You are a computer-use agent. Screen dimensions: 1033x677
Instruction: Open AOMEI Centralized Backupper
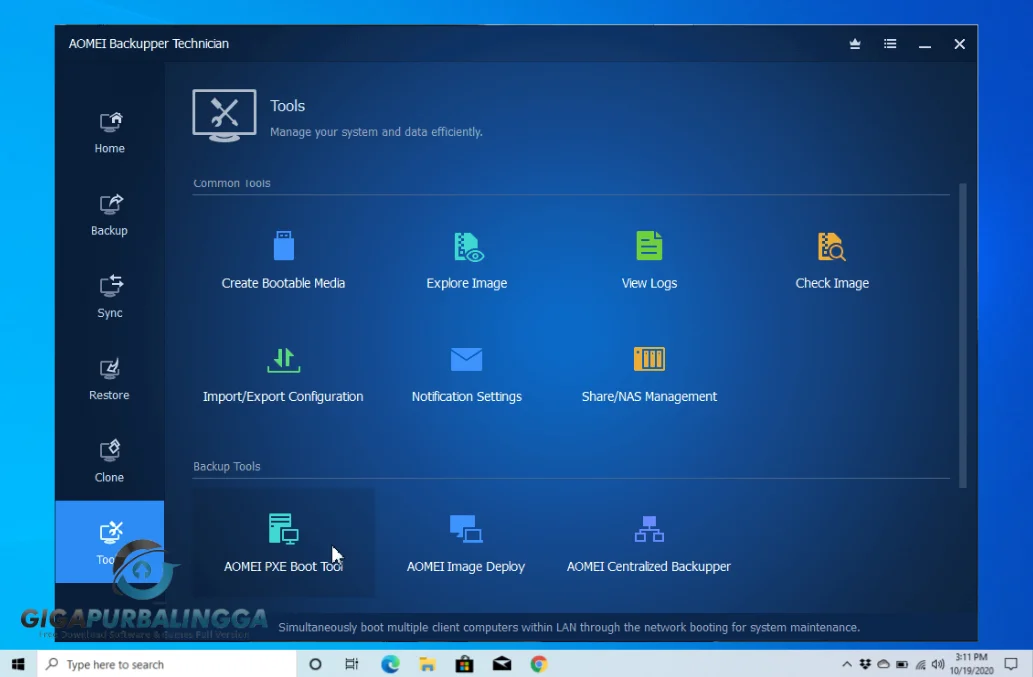coord(648,543)
